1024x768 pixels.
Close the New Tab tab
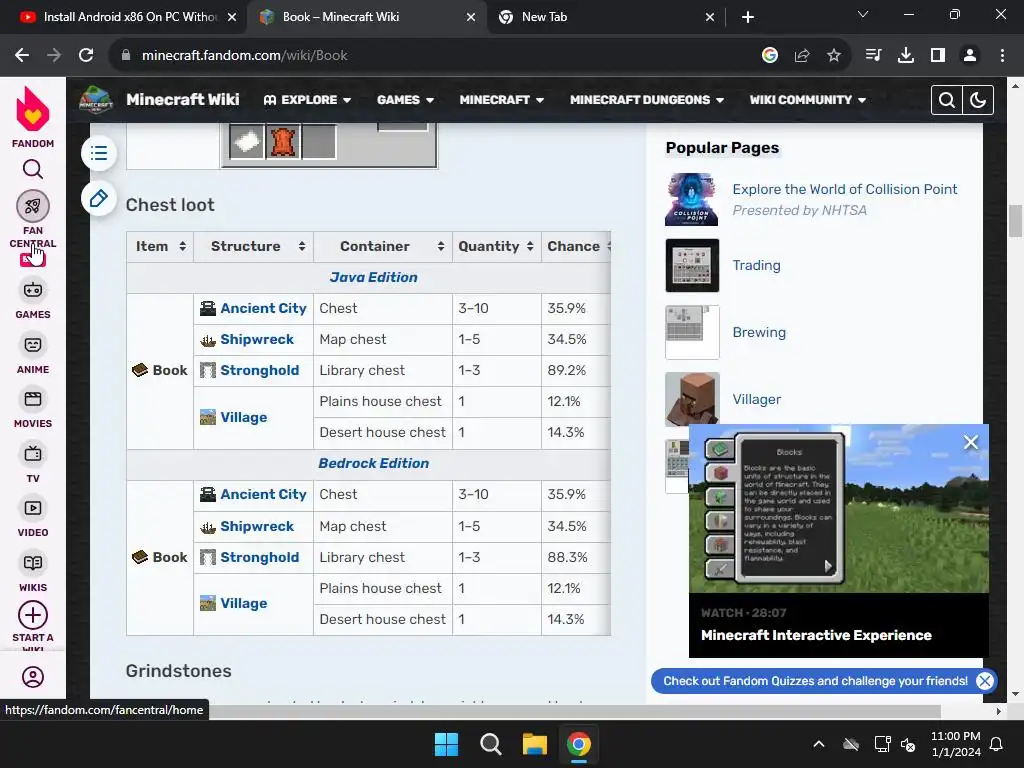(x=710, y=17)
